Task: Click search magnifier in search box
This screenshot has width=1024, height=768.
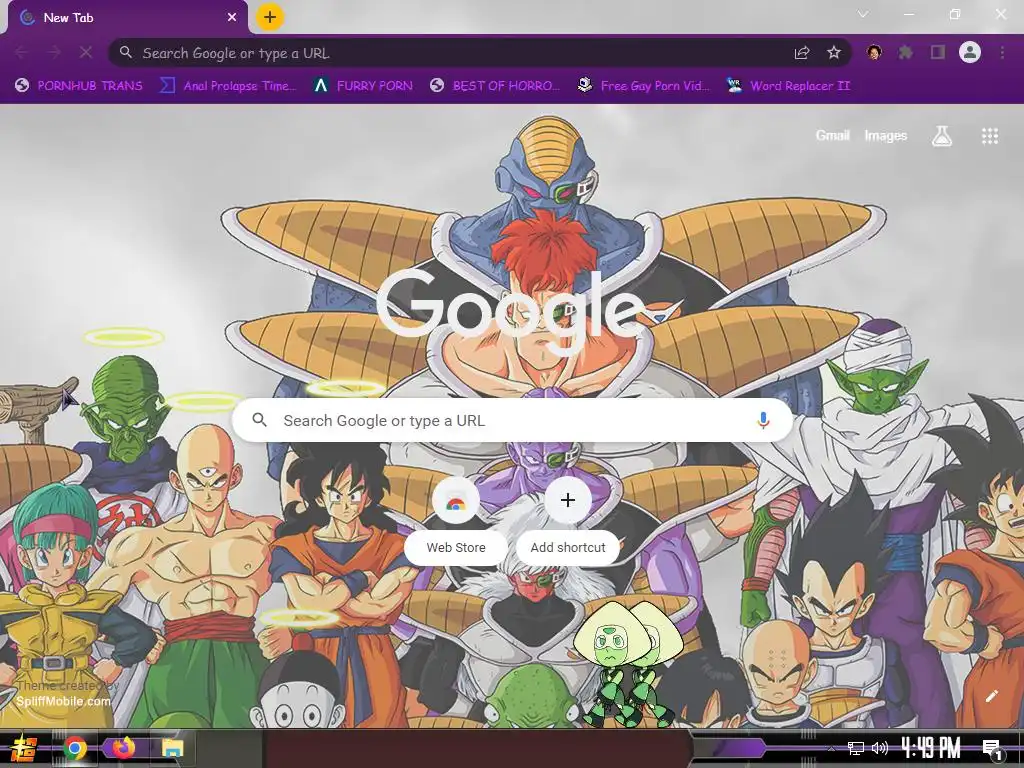Action: click(x=259, y=420)
